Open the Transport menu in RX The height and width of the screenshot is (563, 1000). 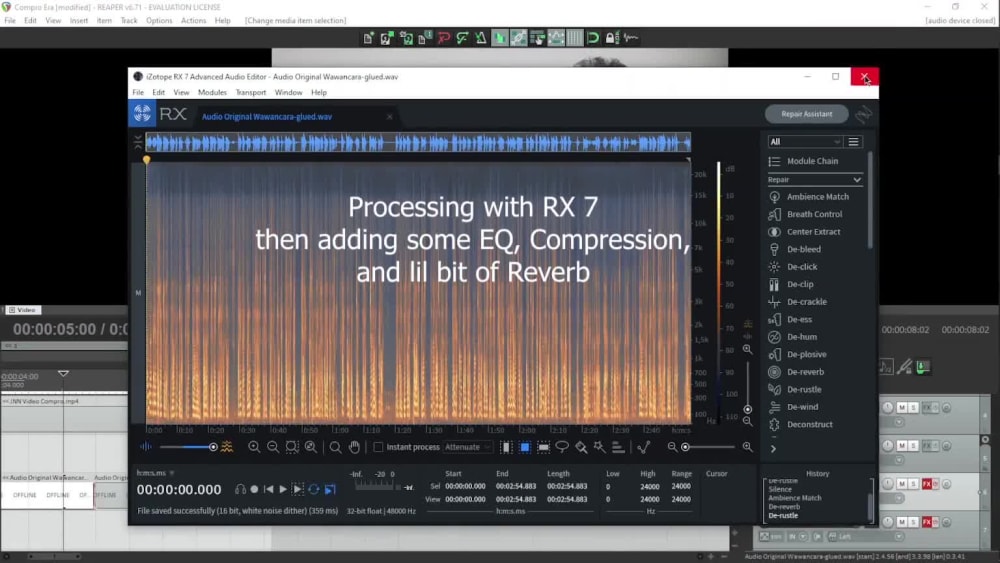tap(251, 92)
